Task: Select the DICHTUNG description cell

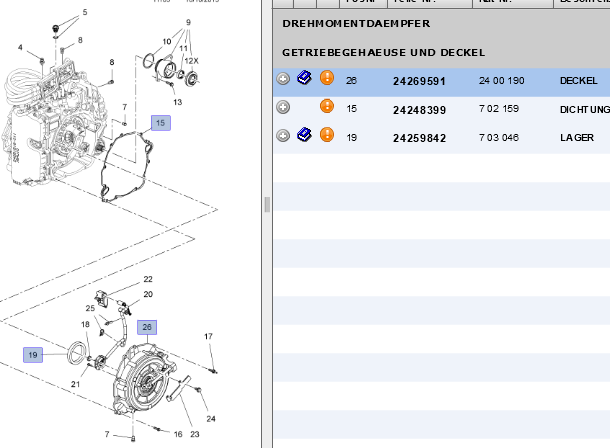Action: (584, 108)
